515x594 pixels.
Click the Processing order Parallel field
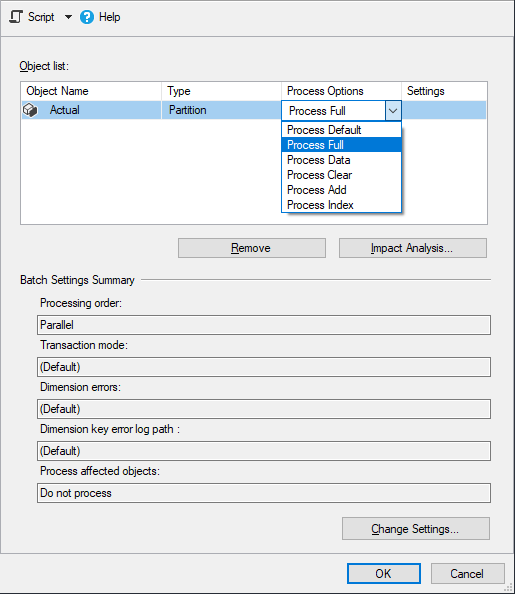tap(264, 325)
